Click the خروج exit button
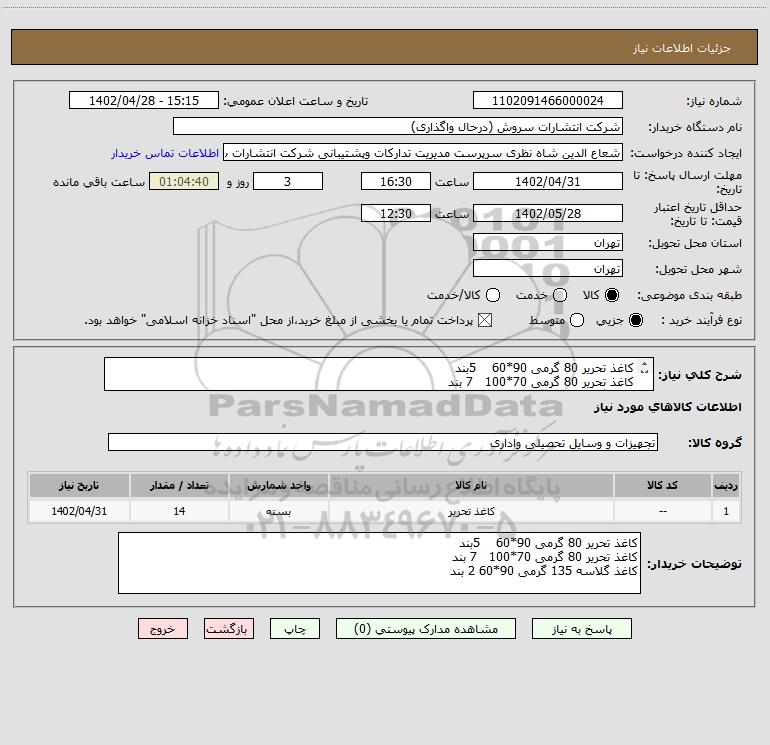Viewport: 770px width, 745px height. pyautogui.click(x=163, y=629)
